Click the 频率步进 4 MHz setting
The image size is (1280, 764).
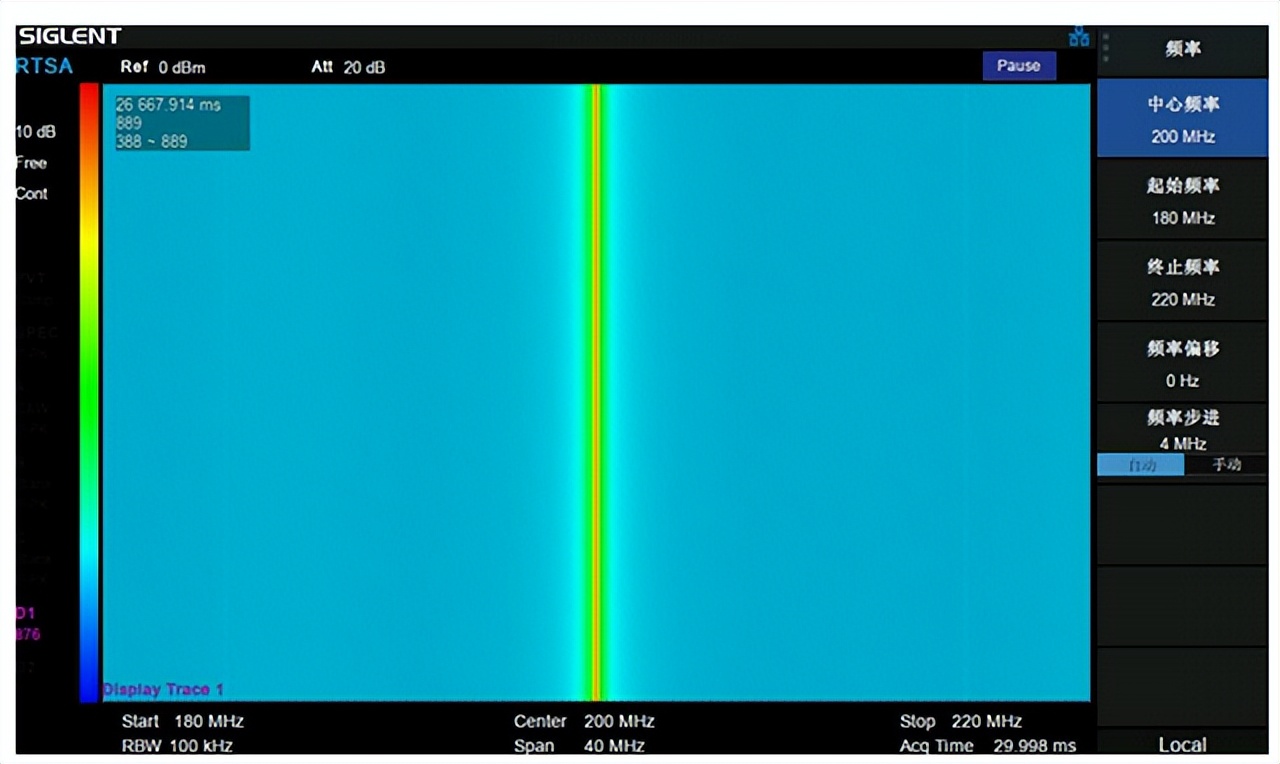tap(1182, 429)
